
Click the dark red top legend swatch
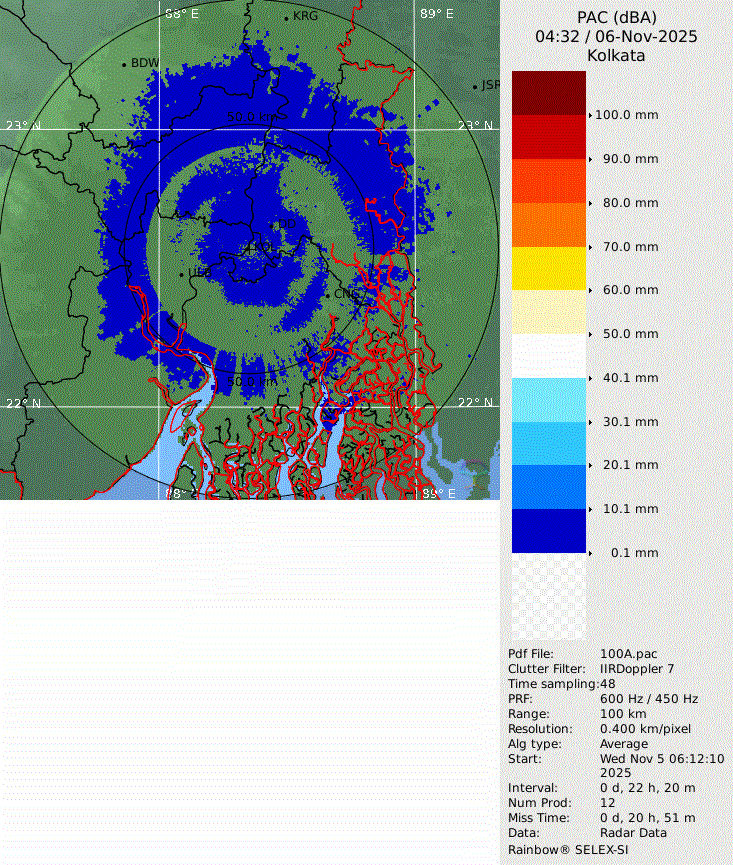pos(548,92)
